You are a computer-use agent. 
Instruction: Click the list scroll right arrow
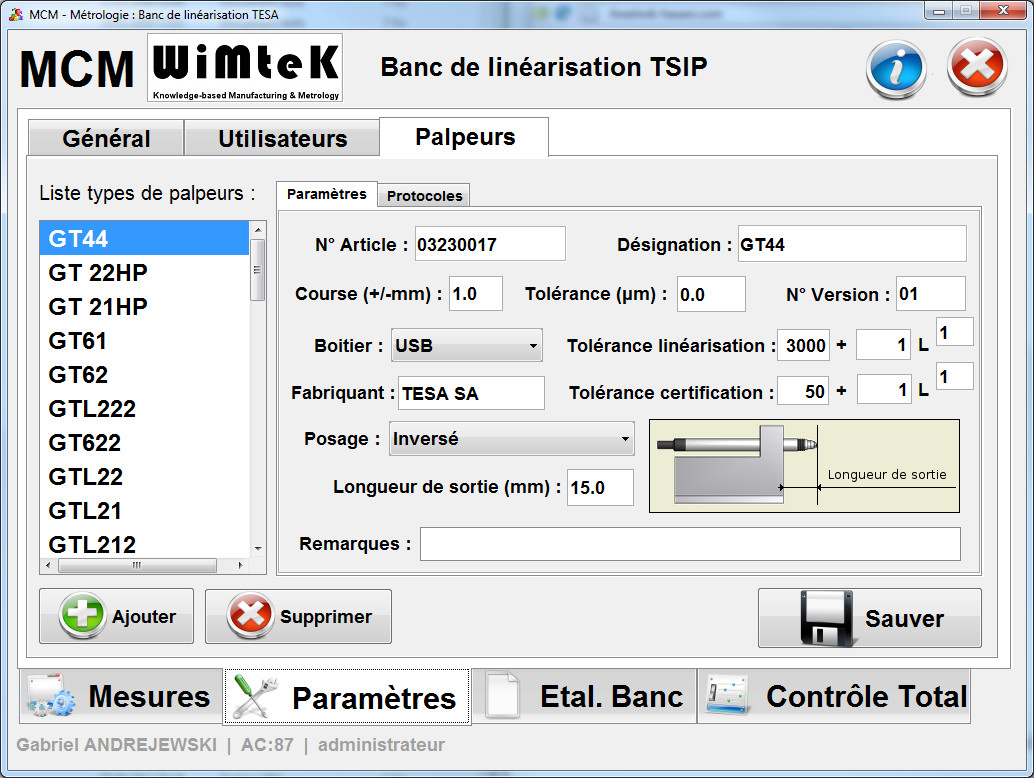(x=240, y=565)
